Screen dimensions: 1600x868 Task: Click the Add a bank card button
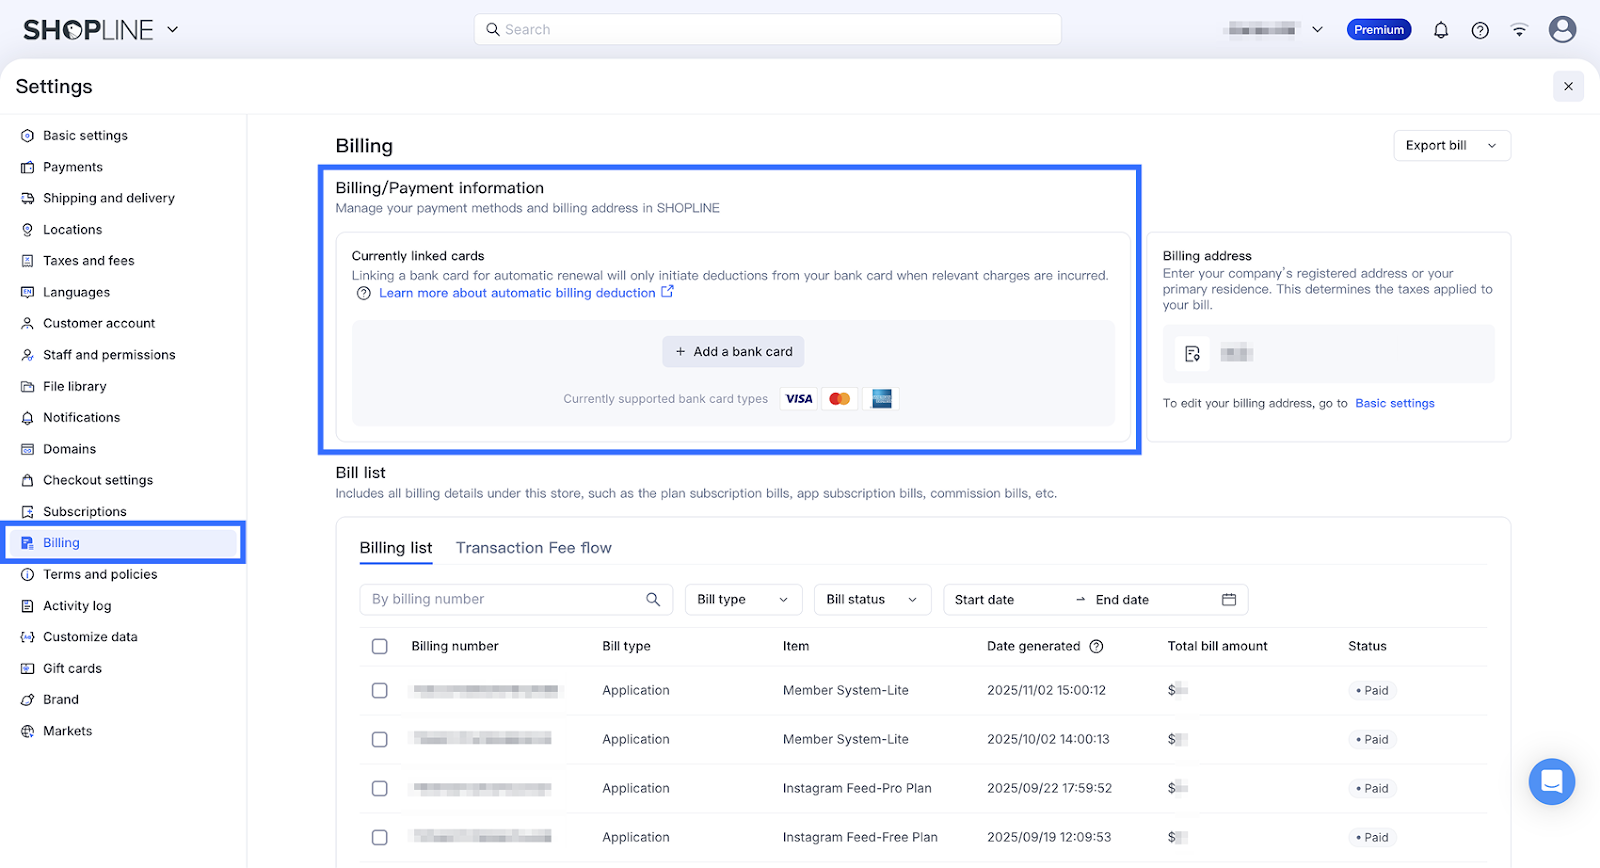tap(733, 351)
